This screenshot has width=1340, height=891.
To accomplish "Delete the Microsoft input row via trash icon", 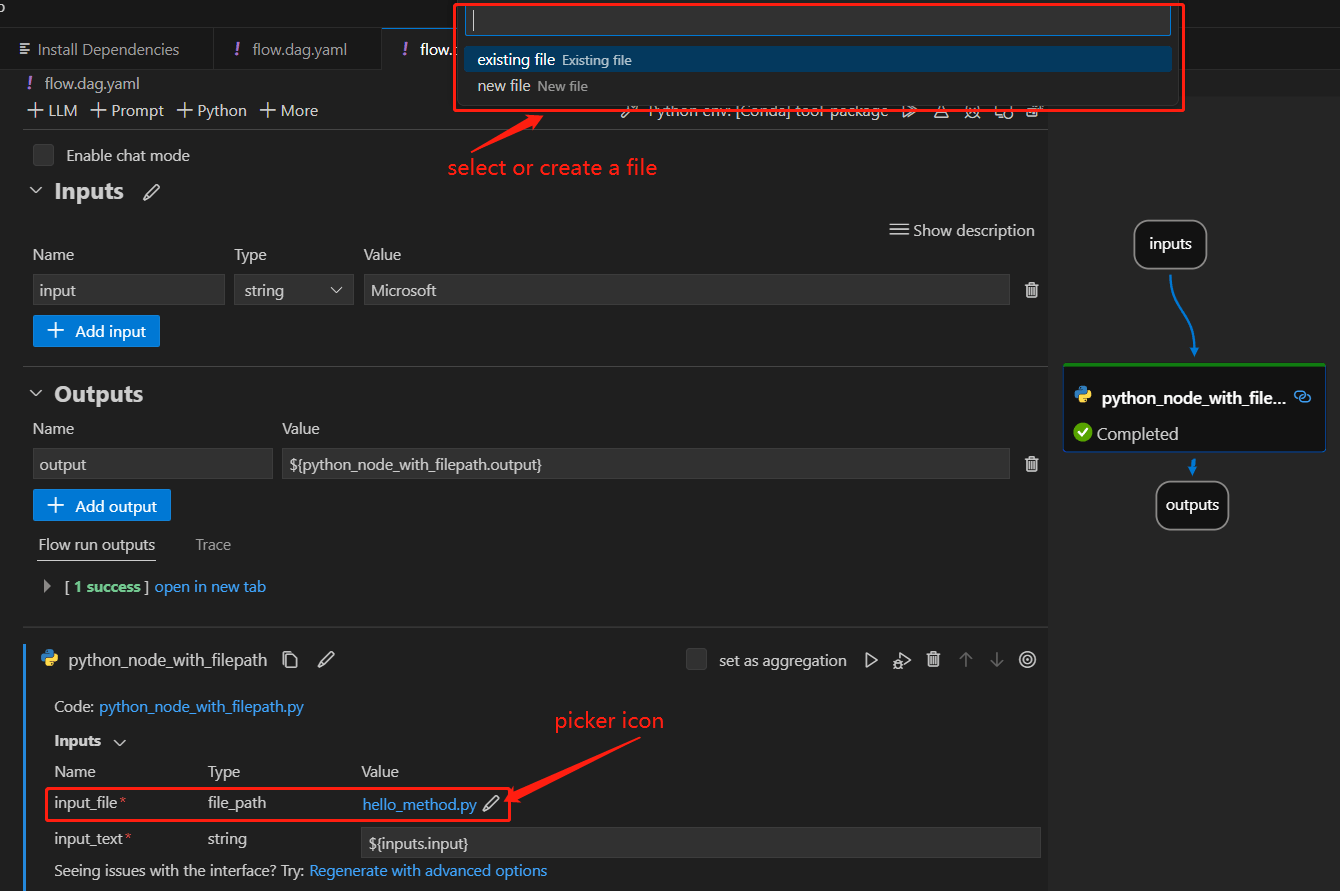I will tap(1031, 289).
